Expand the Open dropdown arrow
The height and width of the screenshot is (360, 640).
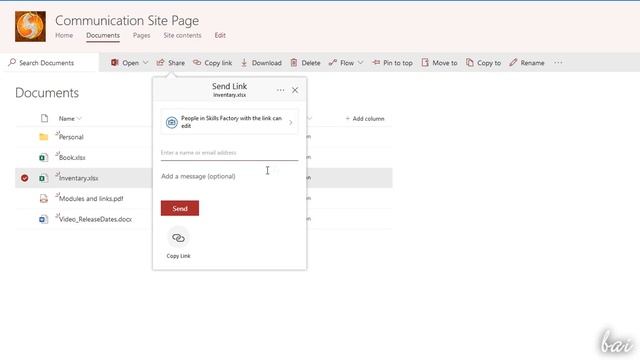tap(145, 62)
